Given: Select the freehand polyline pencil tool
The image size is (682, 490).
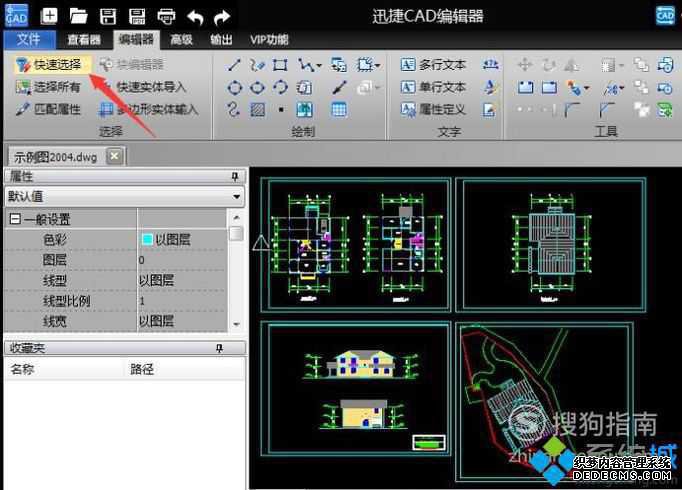Looking at the screenshot, I should [x=257, y=65].
